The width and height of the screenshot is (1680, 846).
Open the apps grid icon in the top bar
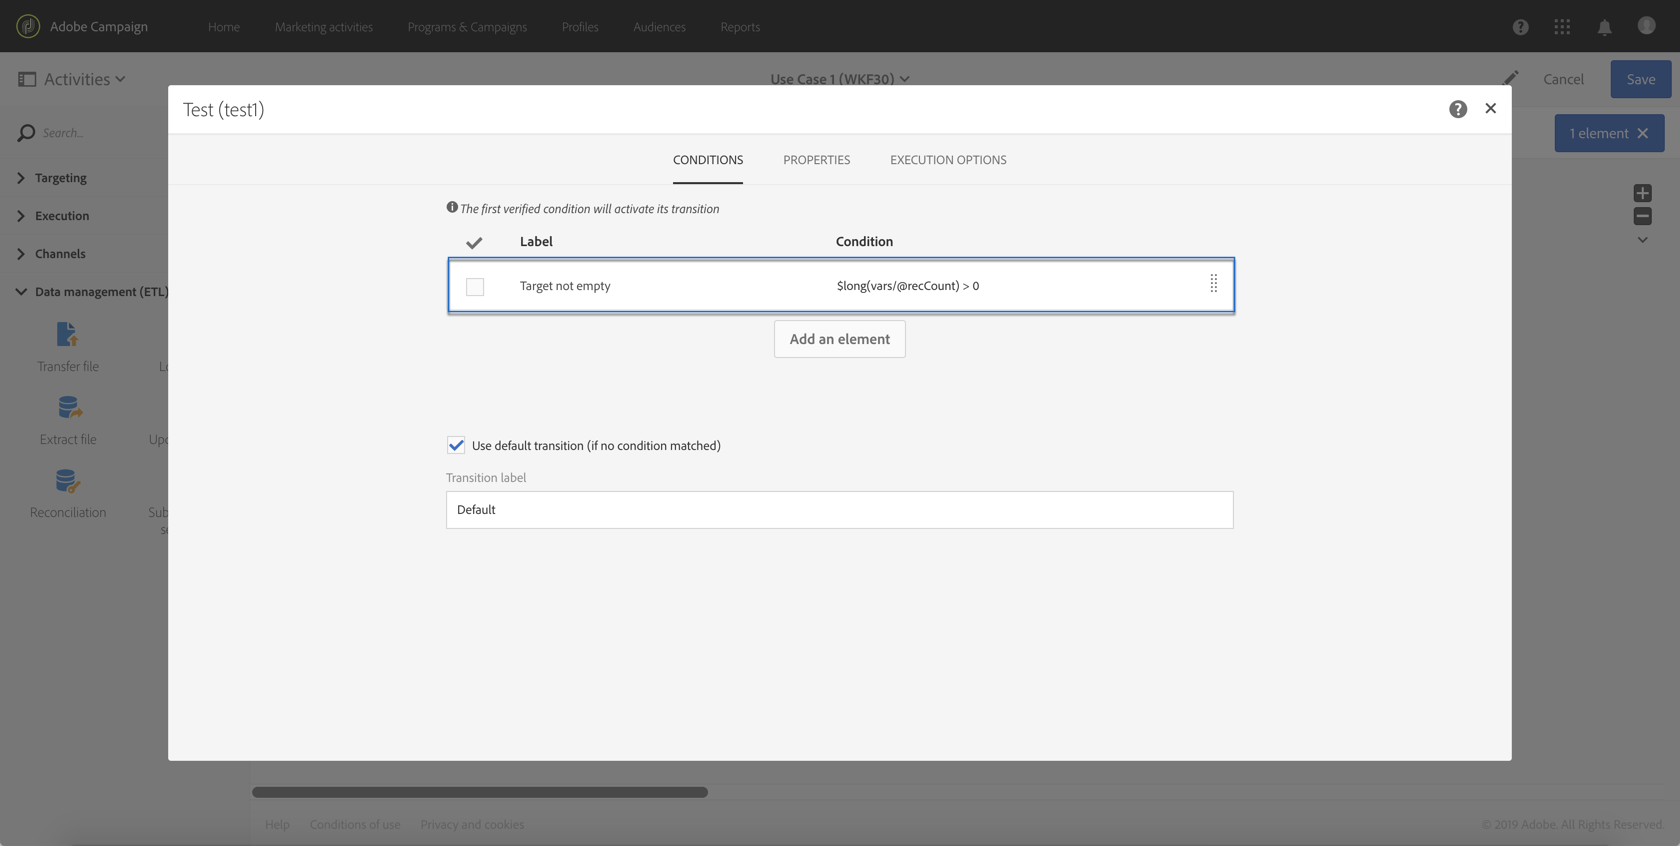click(1562, 27)
